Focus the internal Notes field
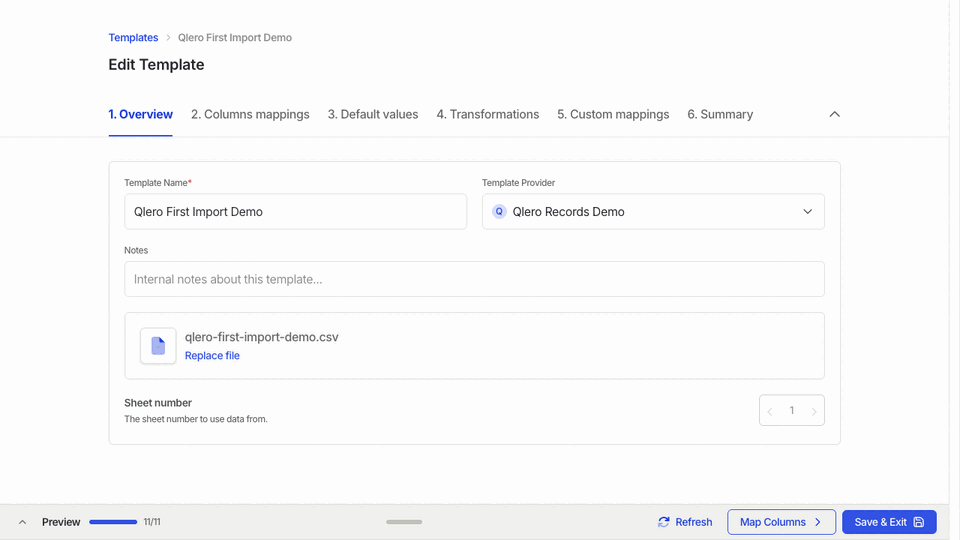Viewport: 960px width, 540px height. [474, 279]
